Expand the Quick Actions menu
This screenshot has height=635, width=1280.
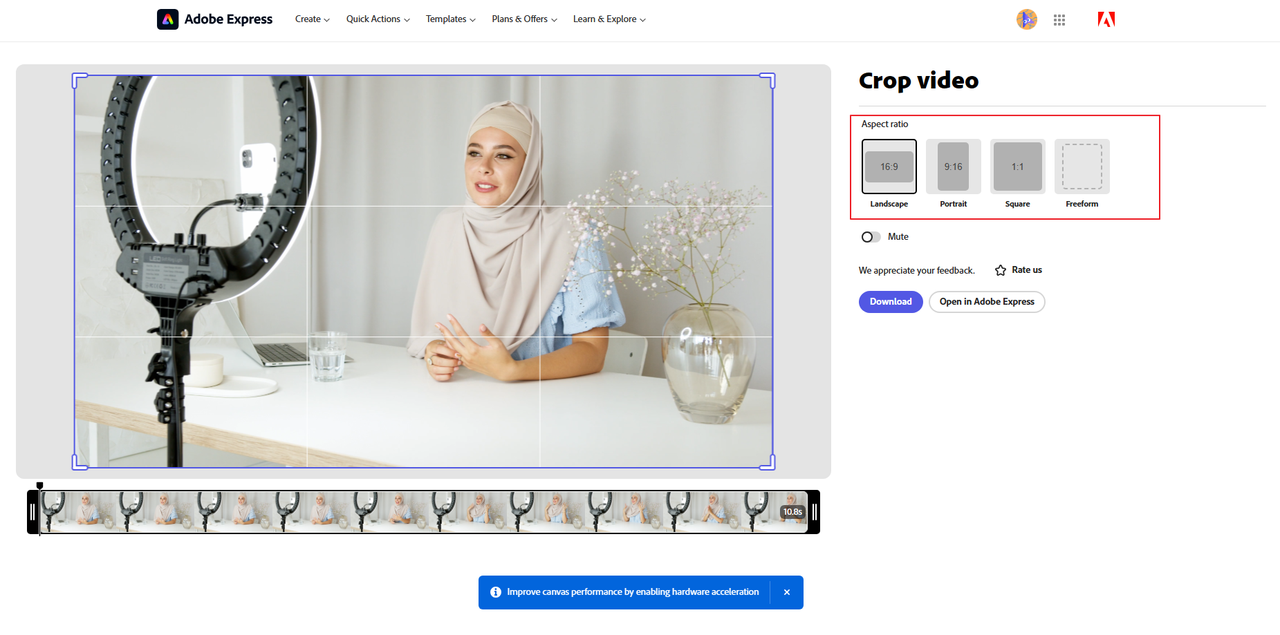[378, 19]
